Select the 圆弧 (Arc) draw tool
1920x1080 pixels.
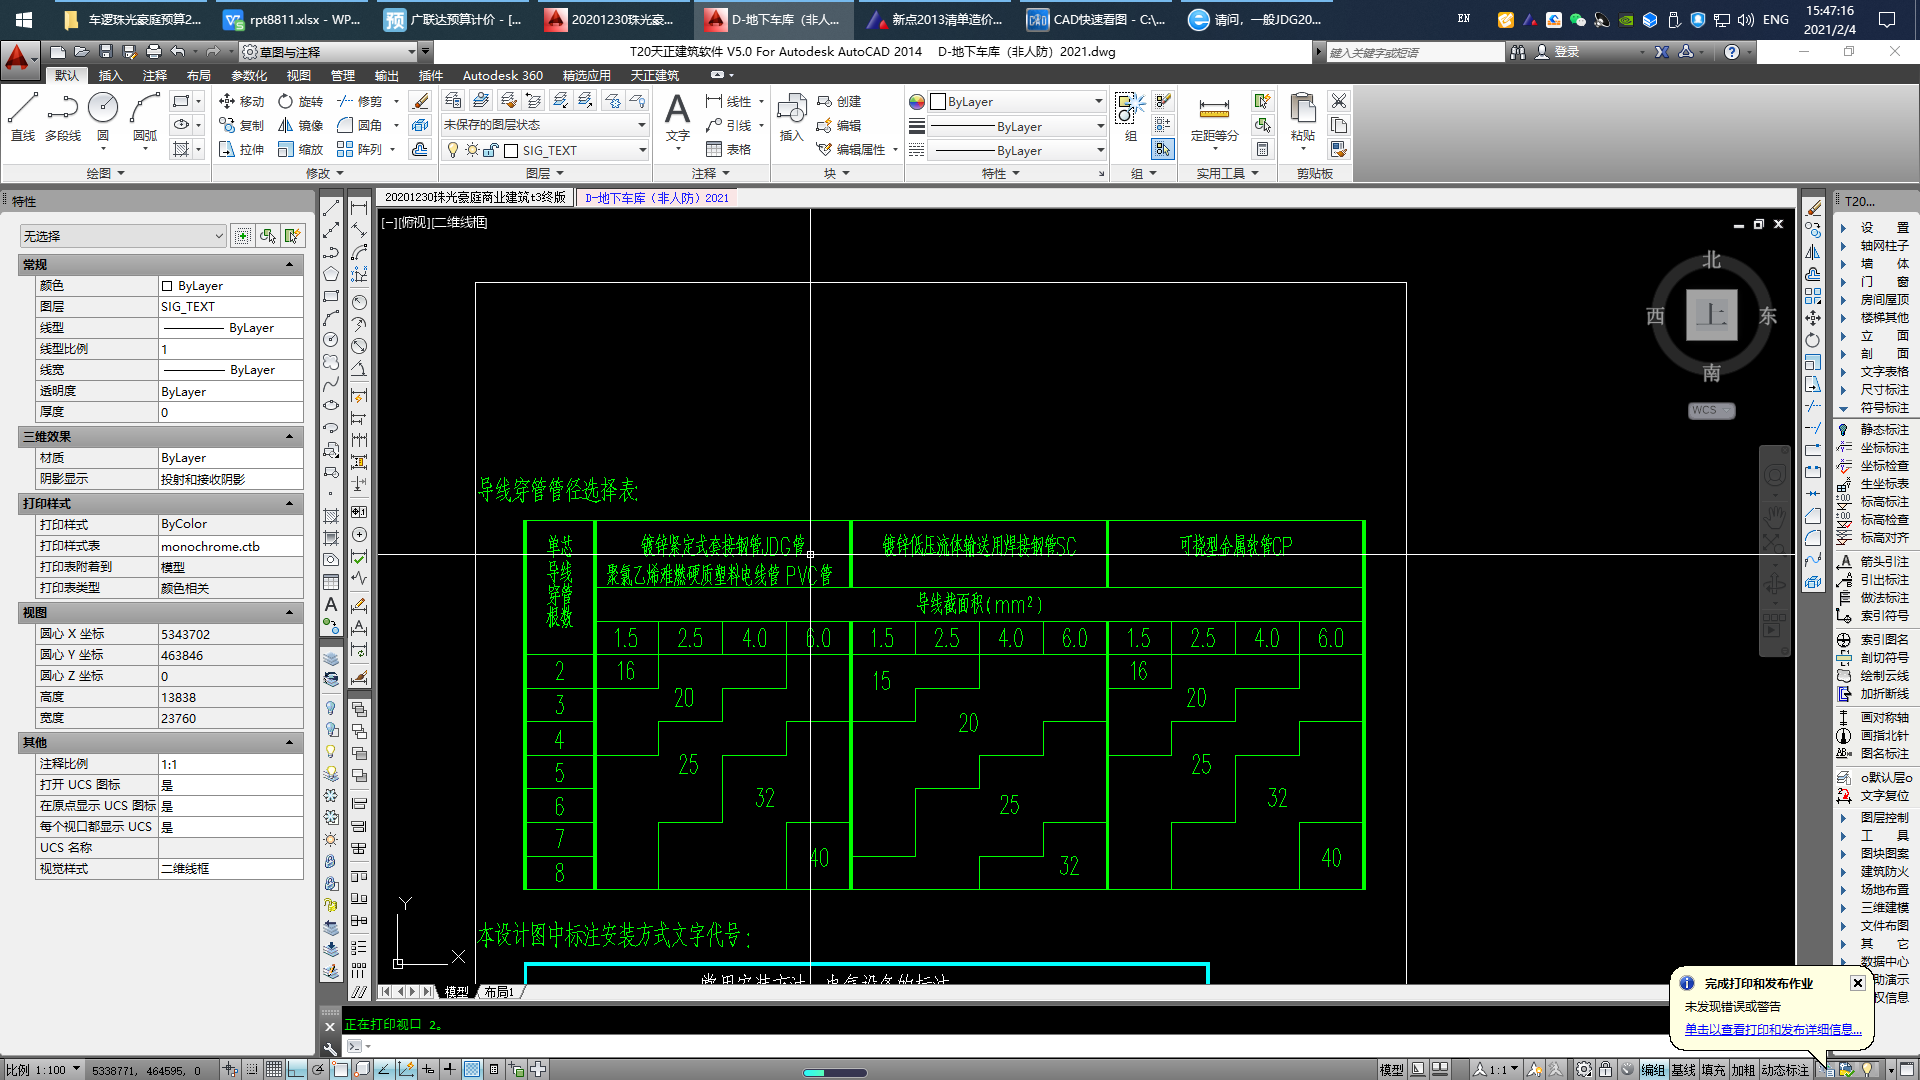145,116
